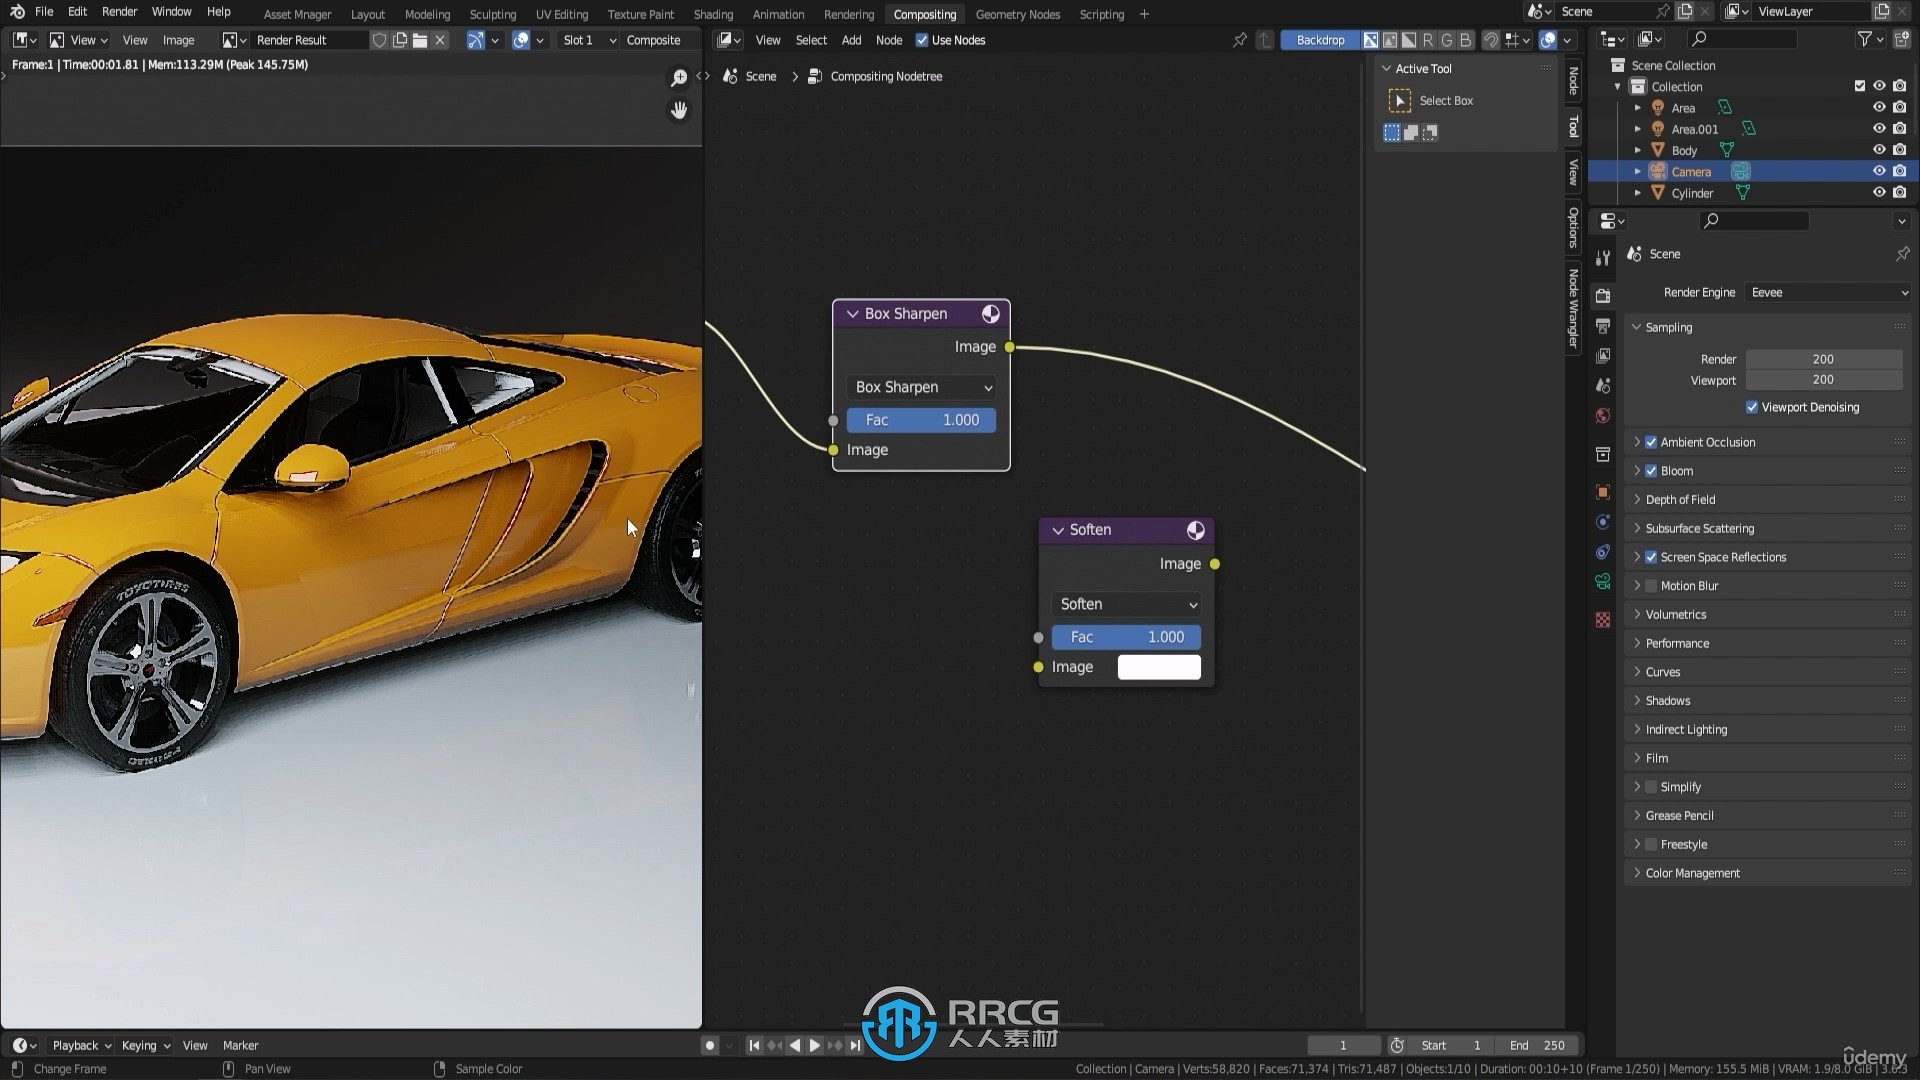1920x1080 pixels.
Task: Open the View Layer properties tab icon
Action: 1603,356
